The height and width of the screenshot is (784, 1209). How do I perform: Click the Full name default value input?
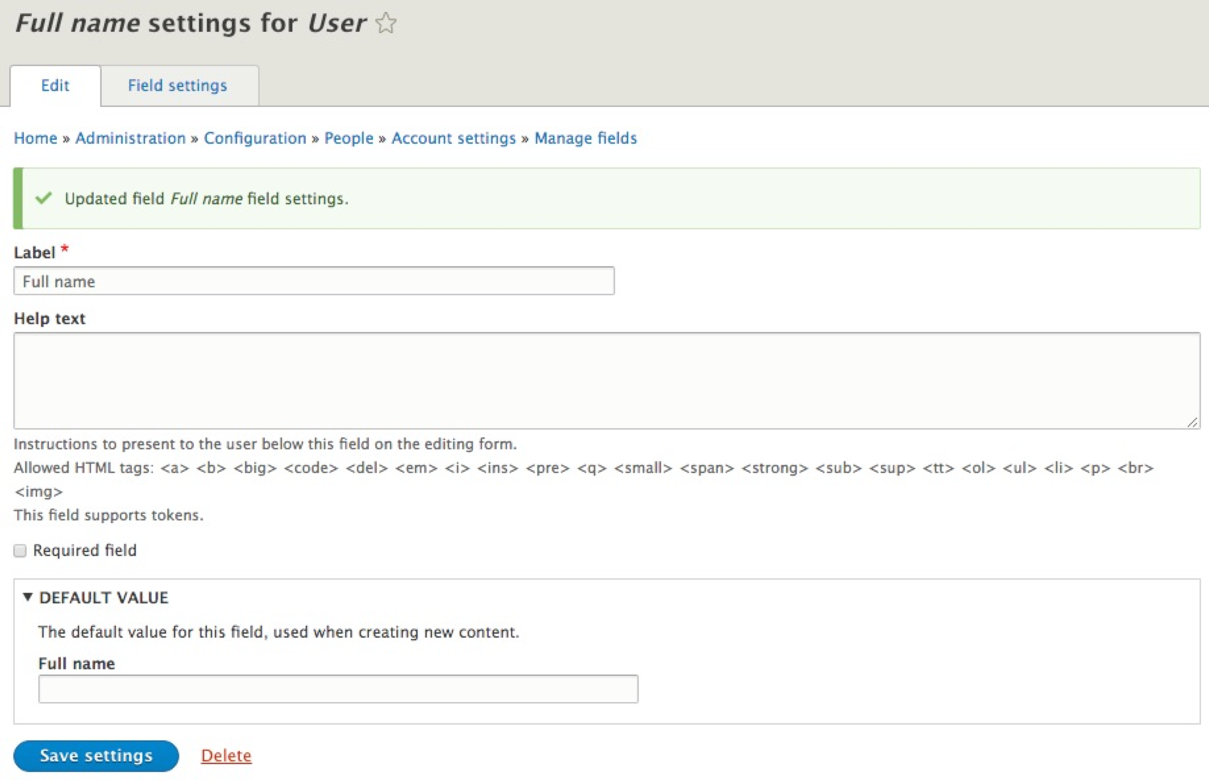(338, 689)
